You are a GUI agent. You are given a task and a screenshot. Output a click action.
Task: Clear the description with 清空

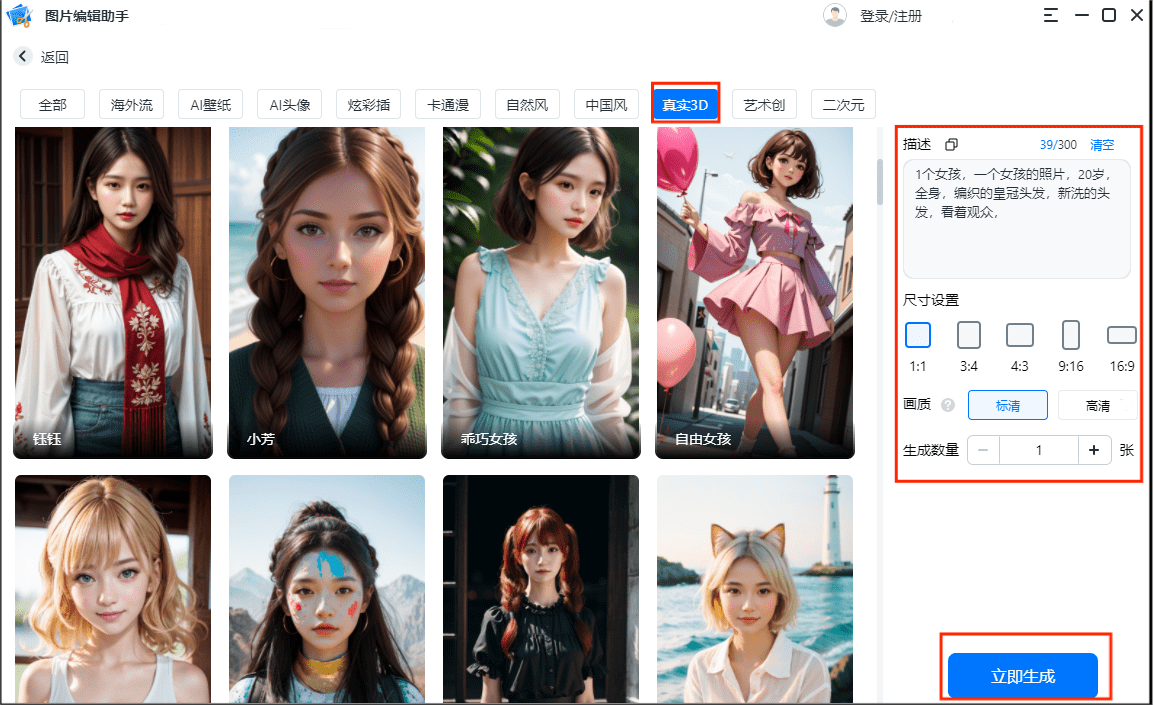coord(1101,145)
